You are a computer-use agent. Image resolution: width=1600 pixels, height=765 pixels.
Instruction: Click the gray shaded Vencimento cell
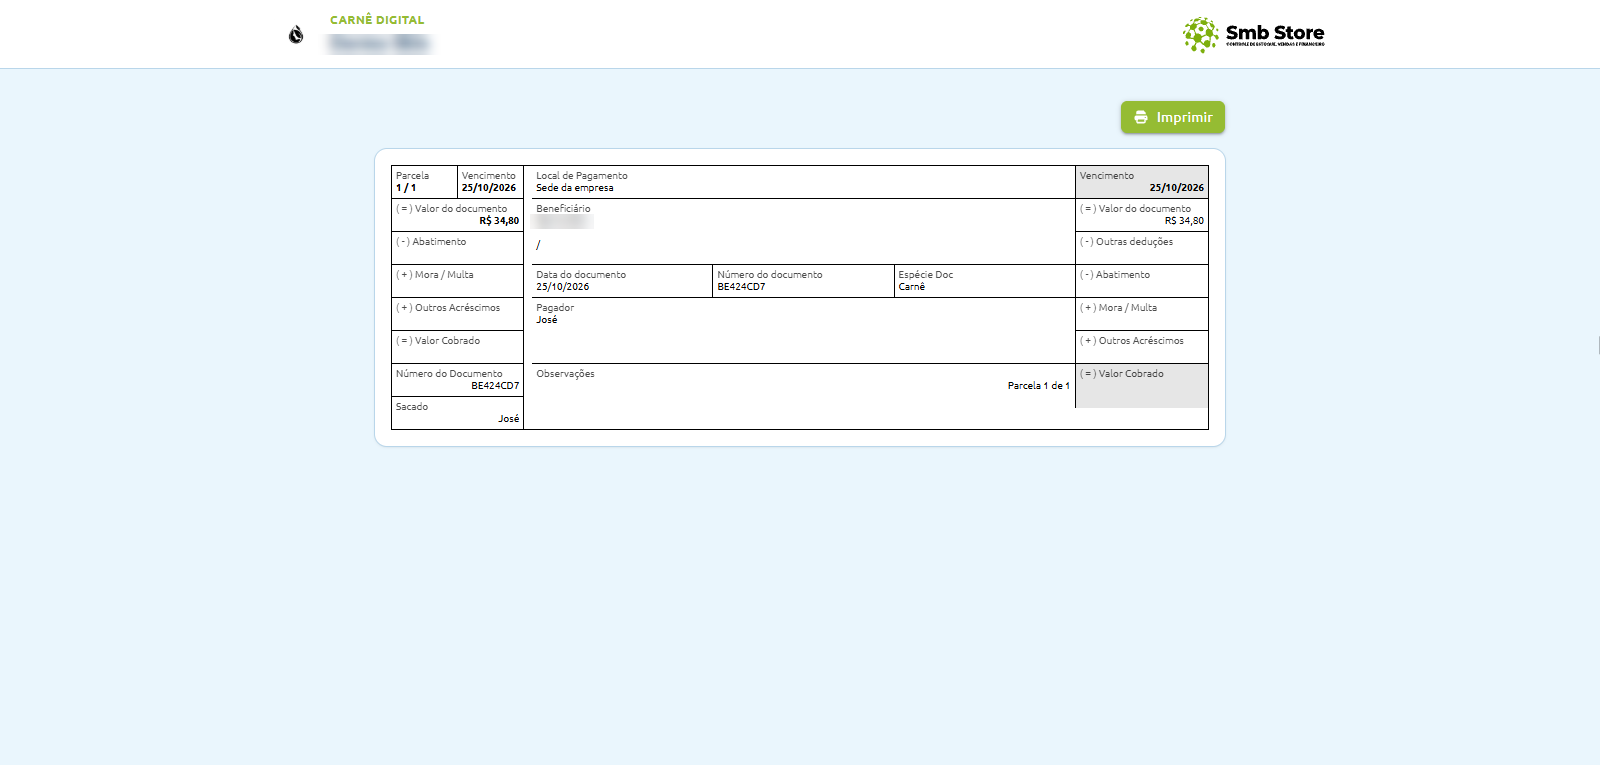(x=1142, y=182)
